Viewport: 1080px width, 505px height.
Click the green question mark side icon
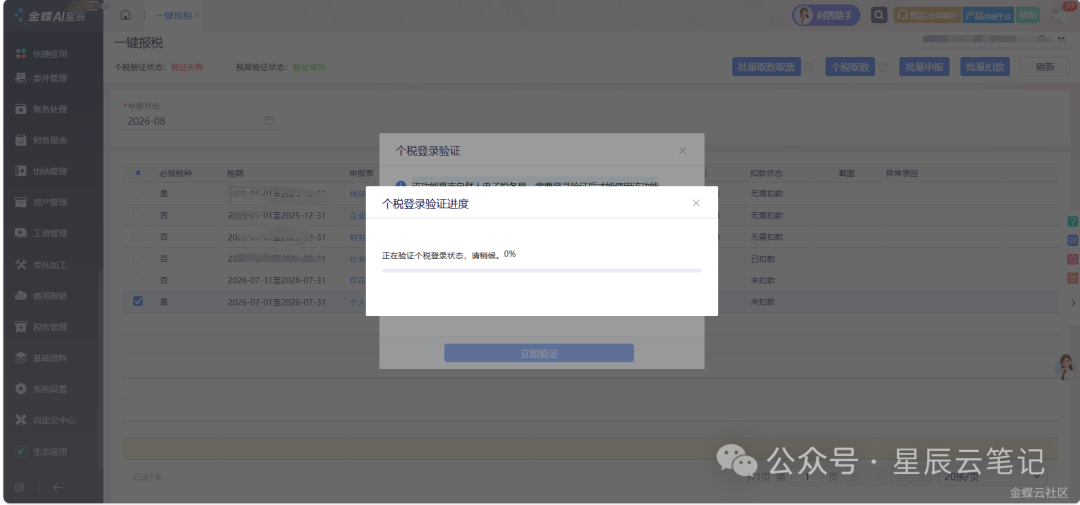click(1072, 221)
